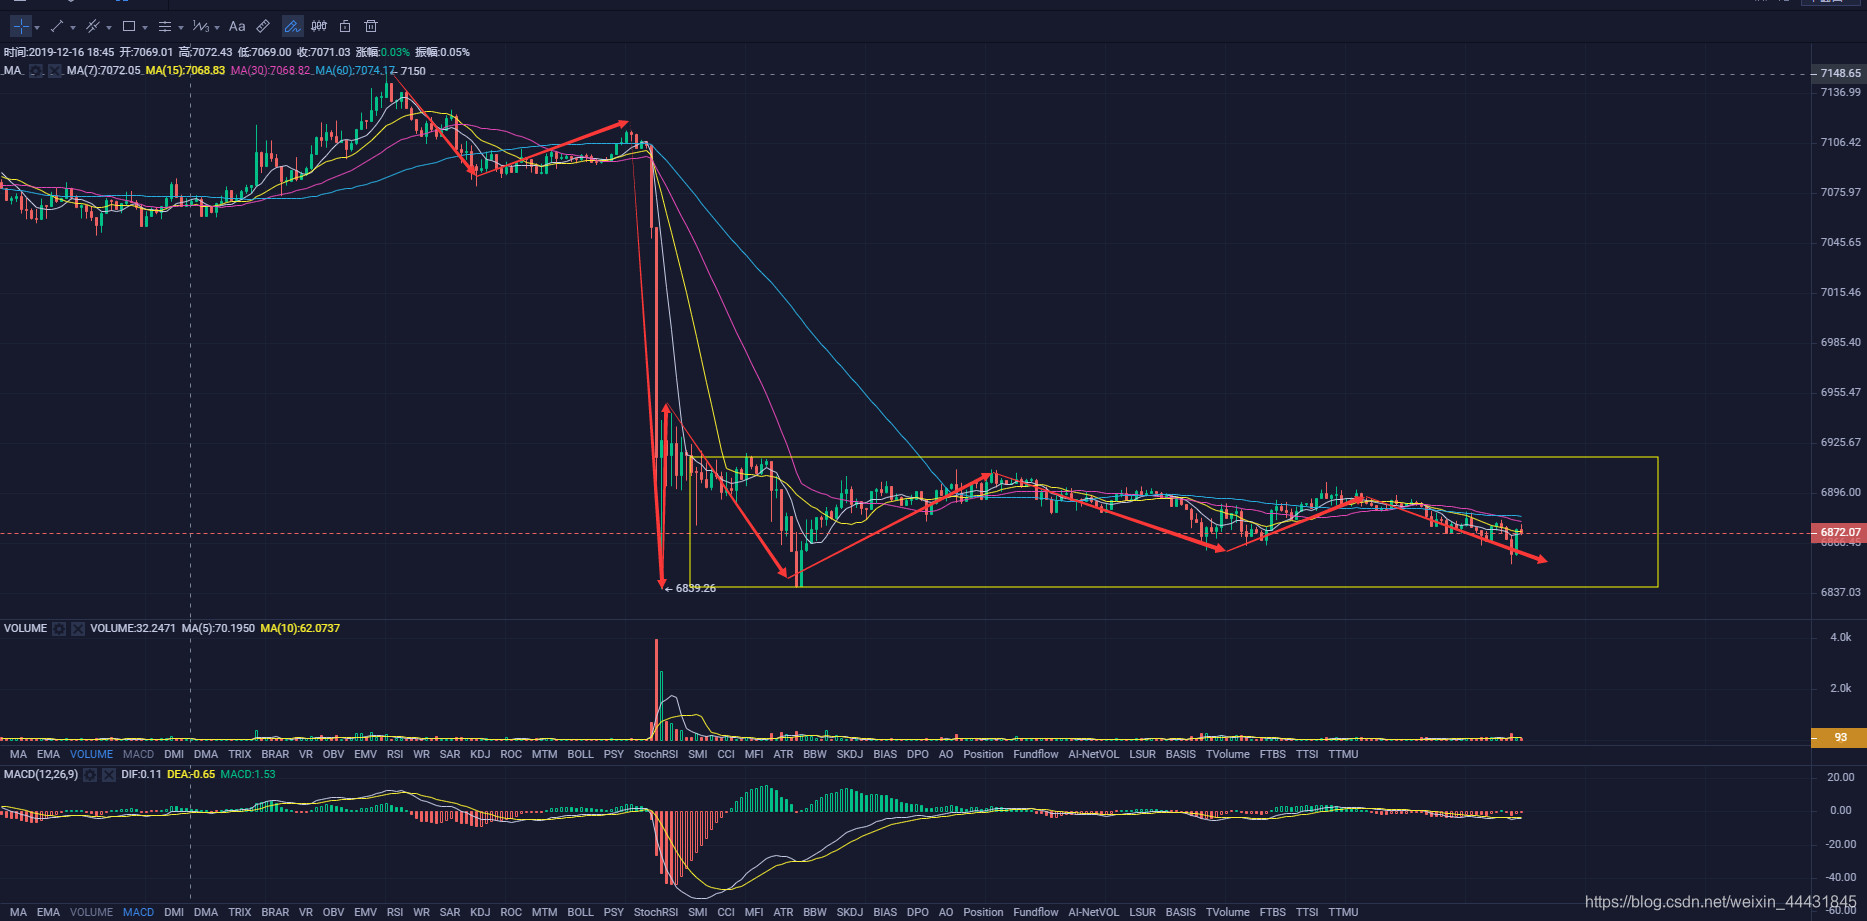Select StochRSI tab in volume panel's indicator row
This screenshot has width=1867, height=921.
(x=656, y=755)
